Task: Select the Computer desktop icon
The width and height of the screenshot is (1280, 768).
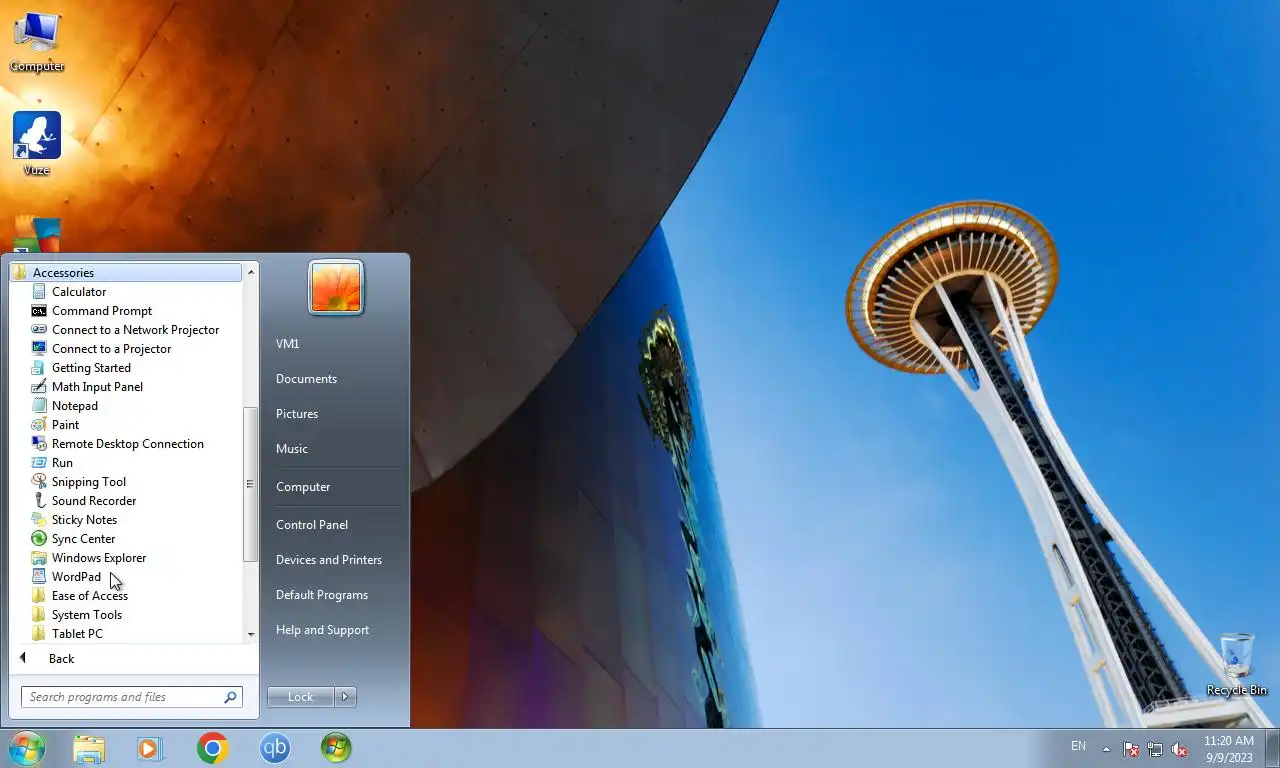Action: tap(37, 41)
